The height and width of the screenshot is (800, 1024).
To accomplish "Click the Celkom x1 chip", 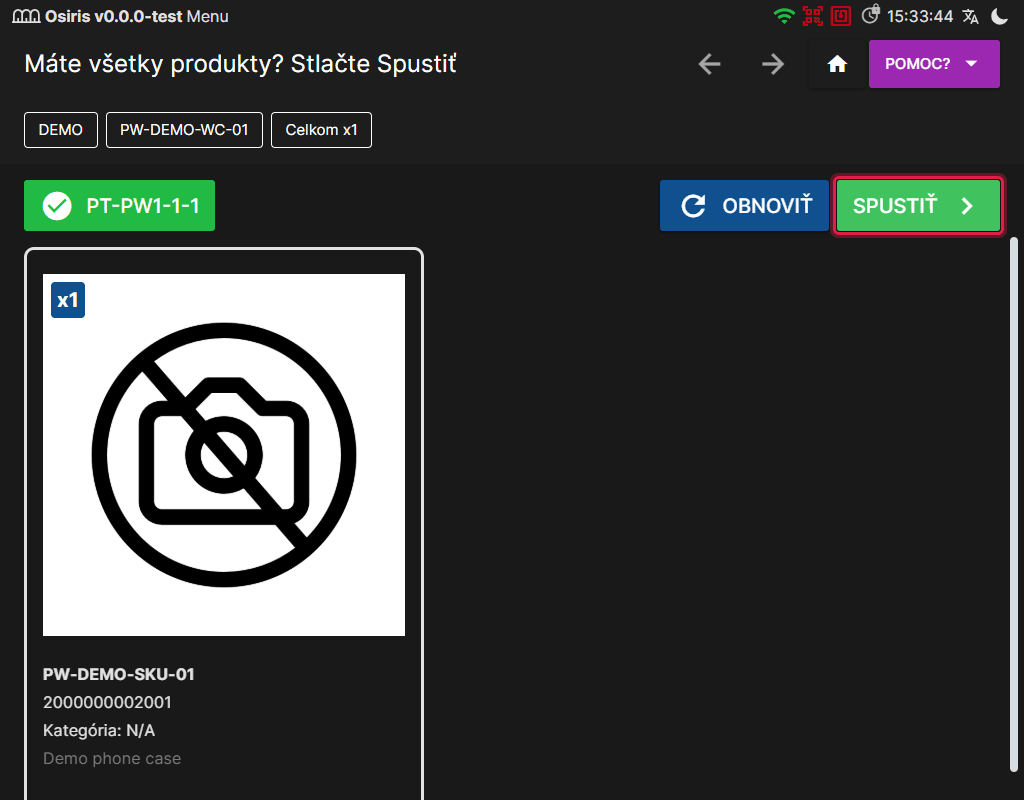I will pos(321,130).
